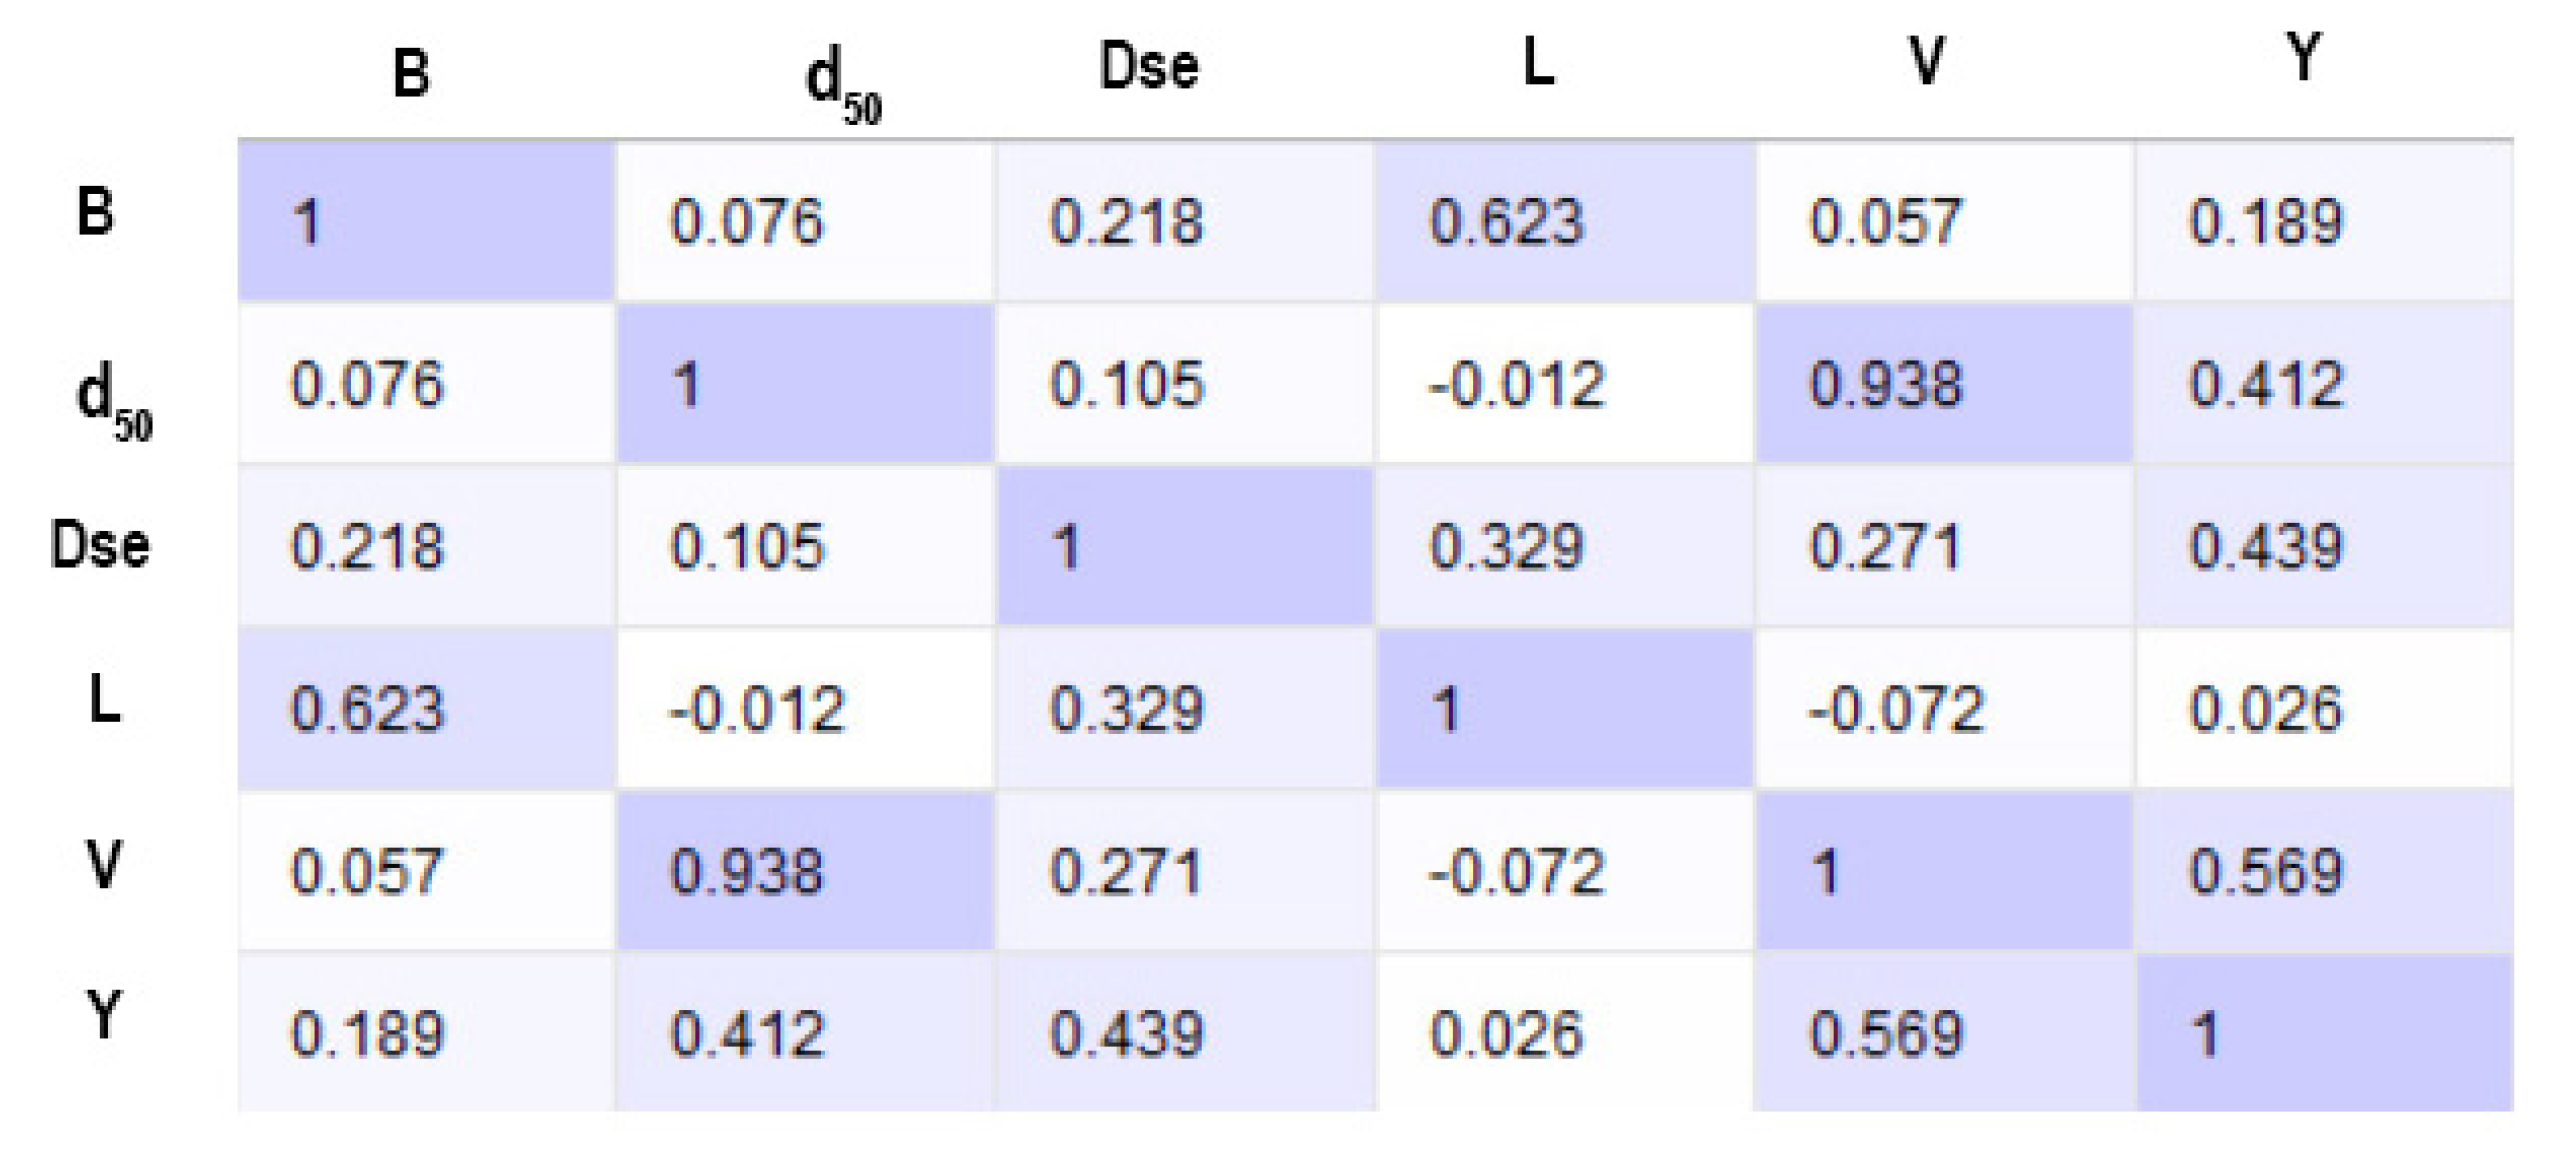This screenshot has height=1157, width=2567.
Task: Click -0.012 cell in the d50 row
Action: [1516, 385]
